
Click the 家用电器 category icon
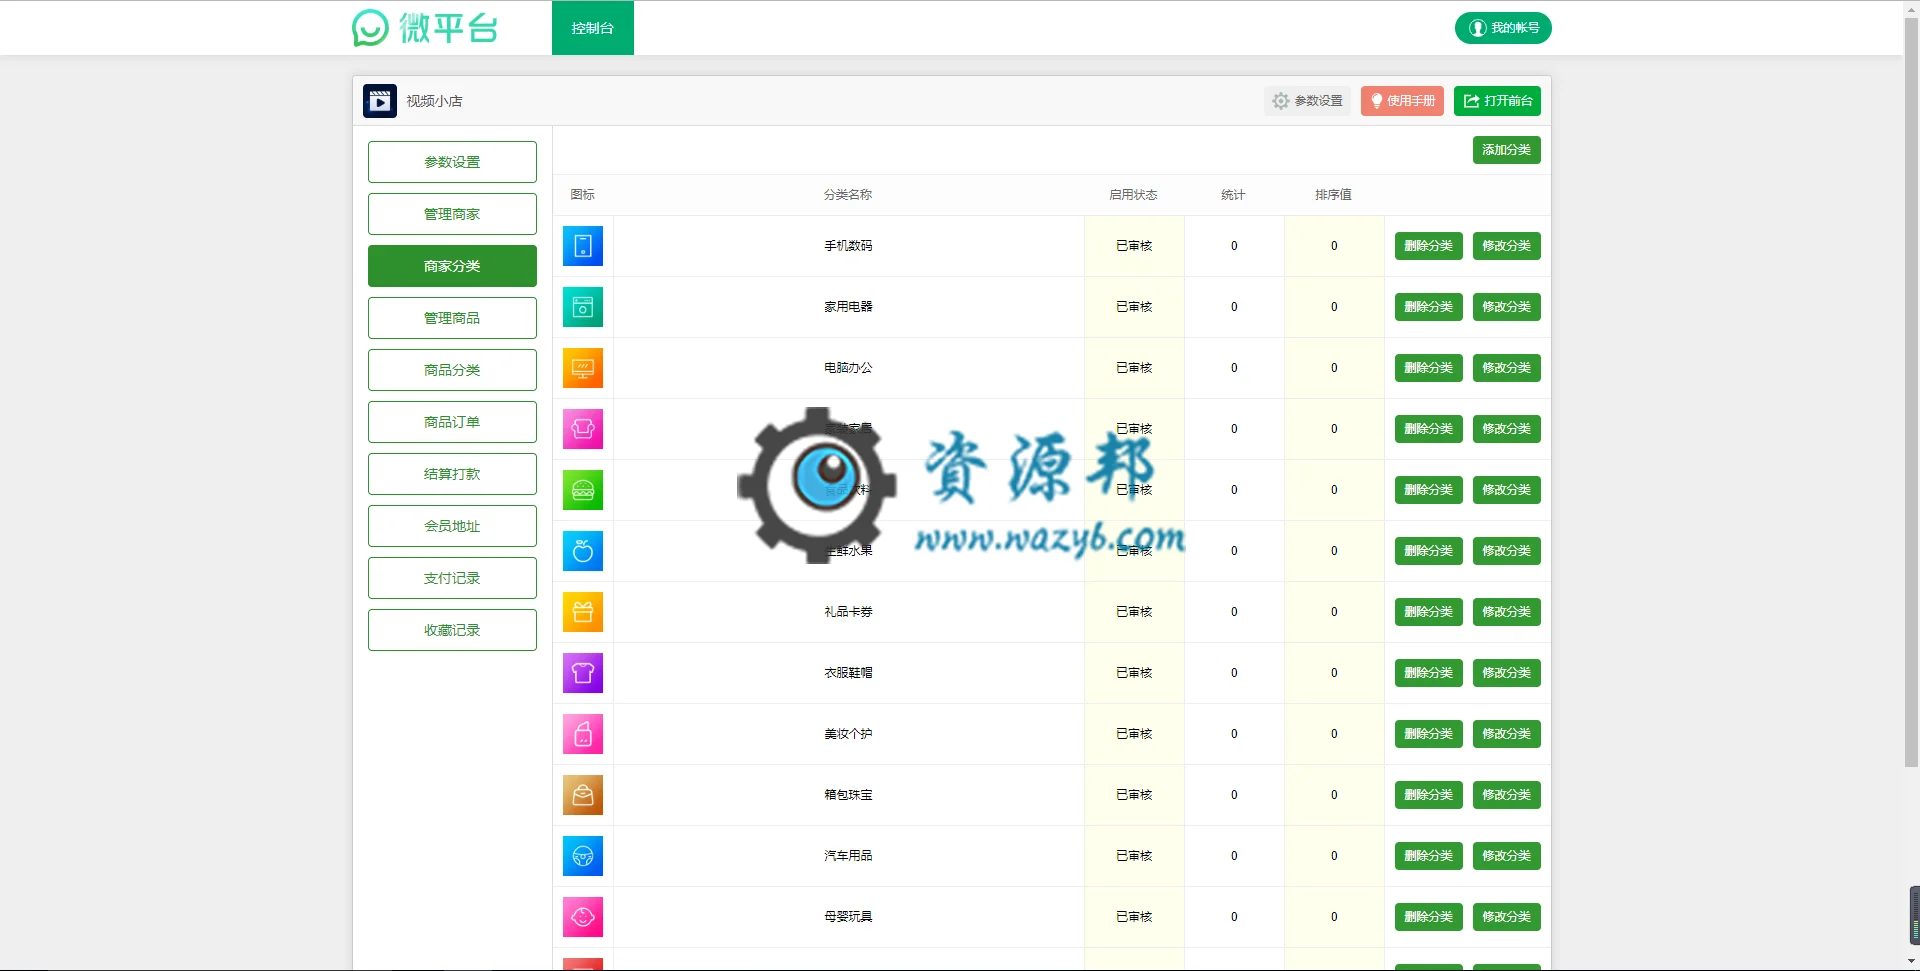583,307
